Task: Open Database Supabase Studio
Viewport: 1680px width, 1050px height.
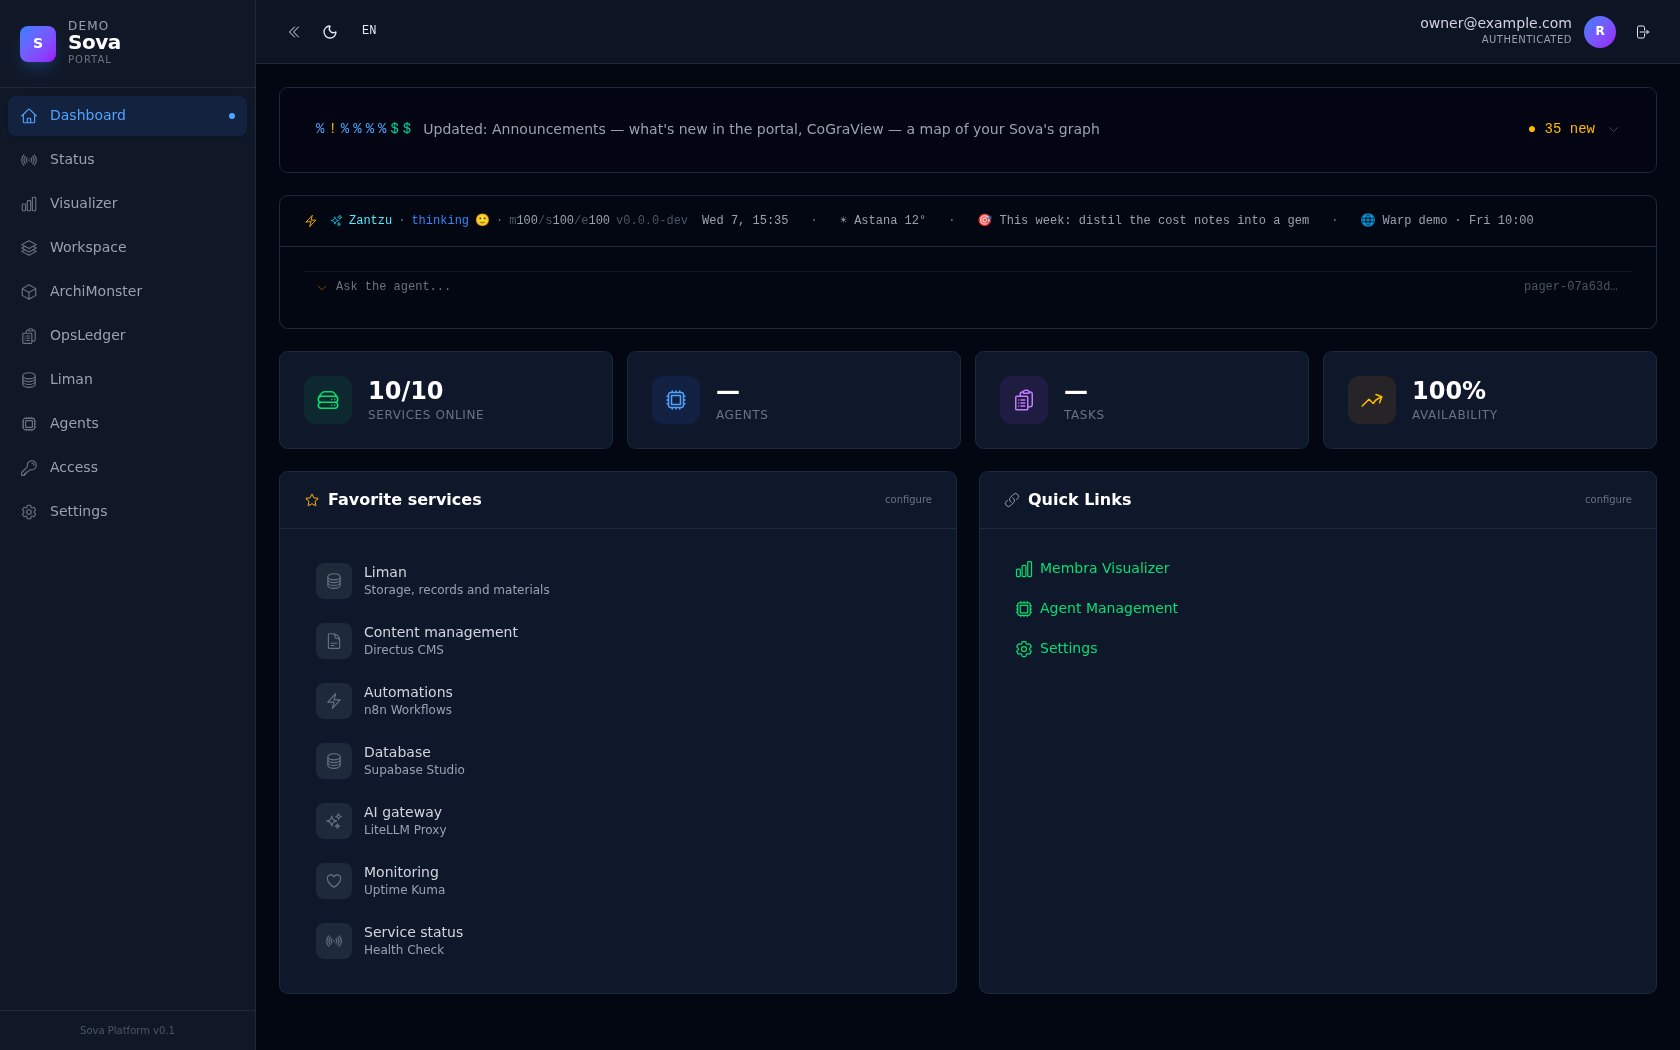Action: pyautogui.click(x=618, y=761)
